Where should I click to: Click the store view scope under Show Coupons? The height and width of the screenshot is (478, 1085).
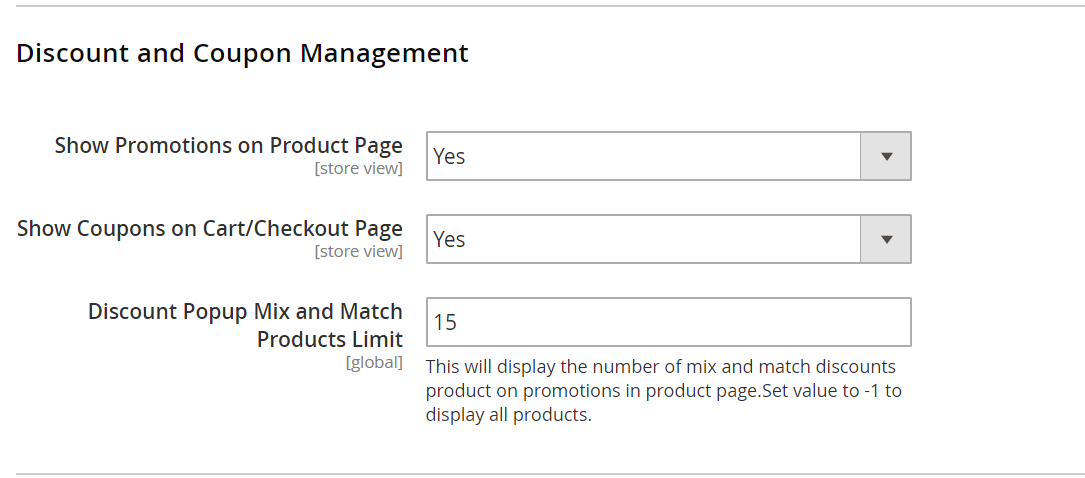(358, 252)
